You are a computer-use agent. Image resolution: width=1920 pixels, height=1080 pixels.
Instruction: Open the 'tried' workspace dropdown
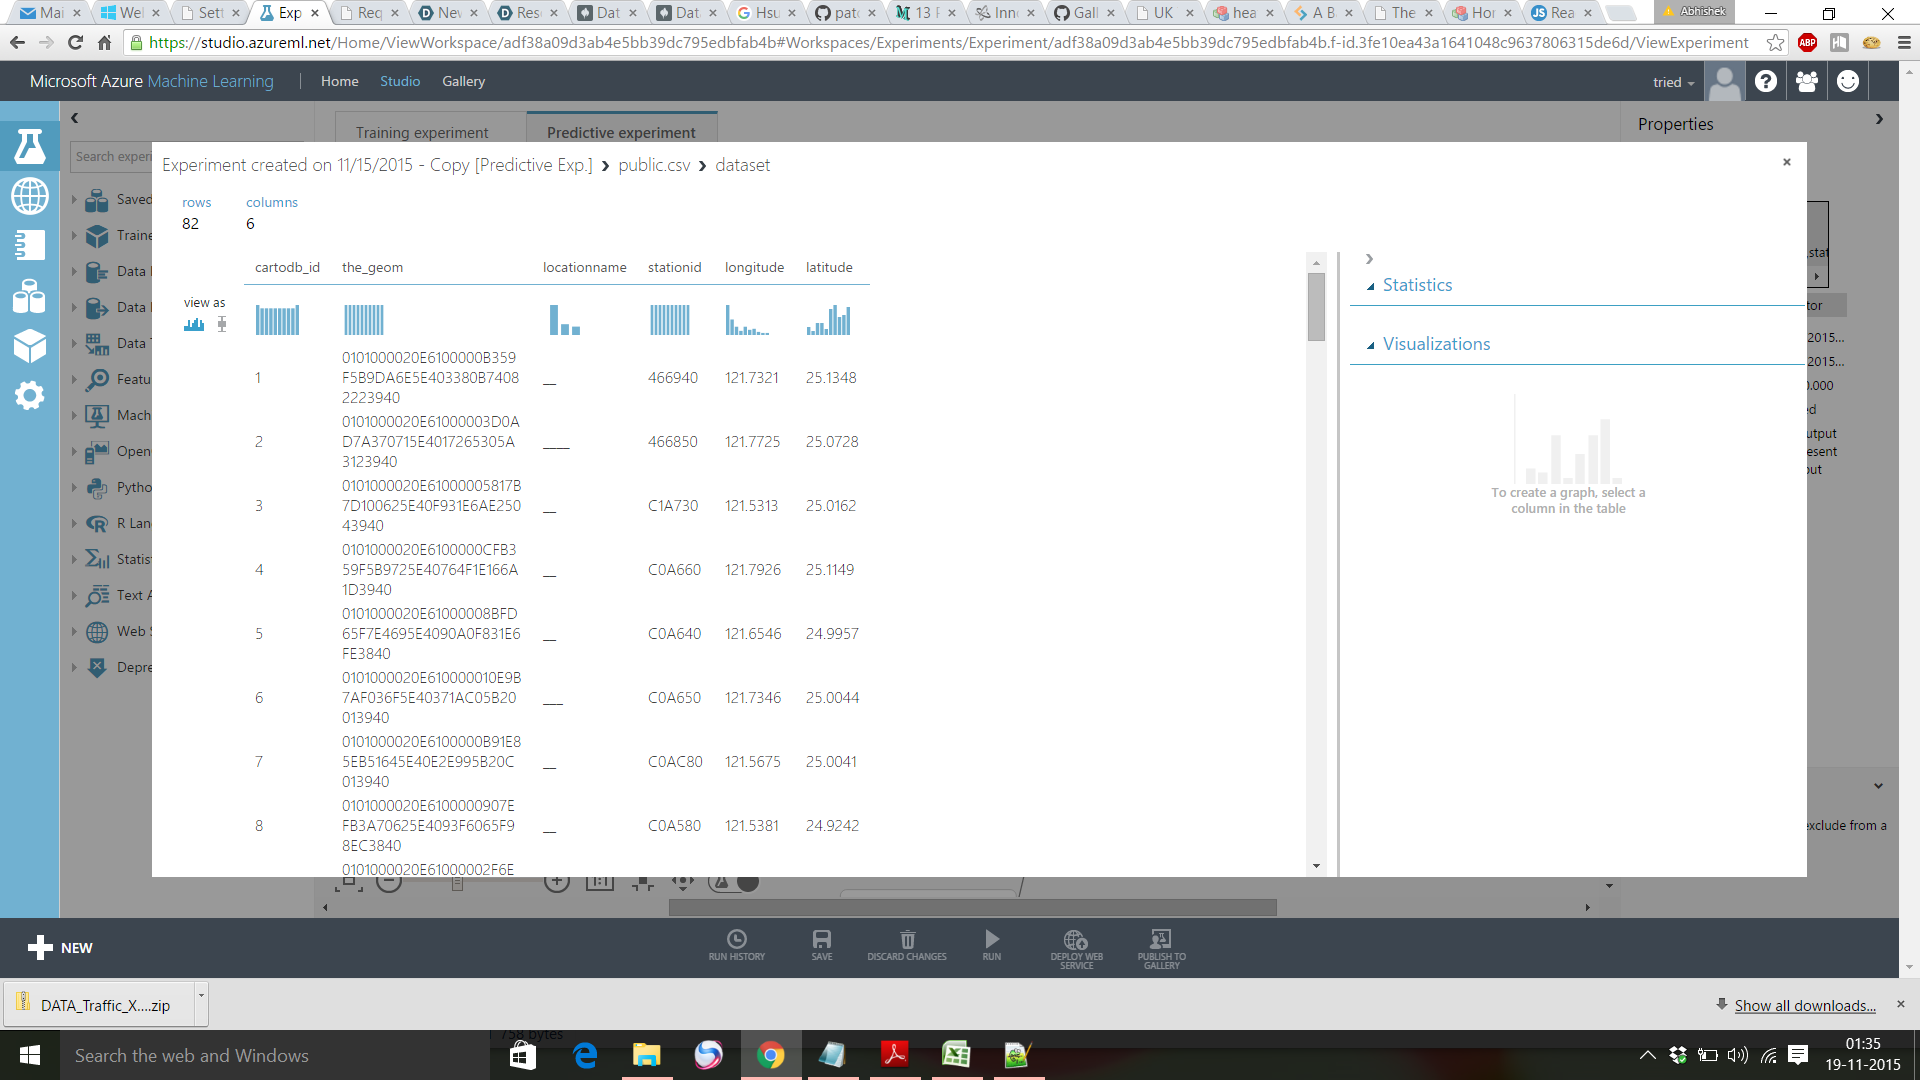click(1673, 82)
